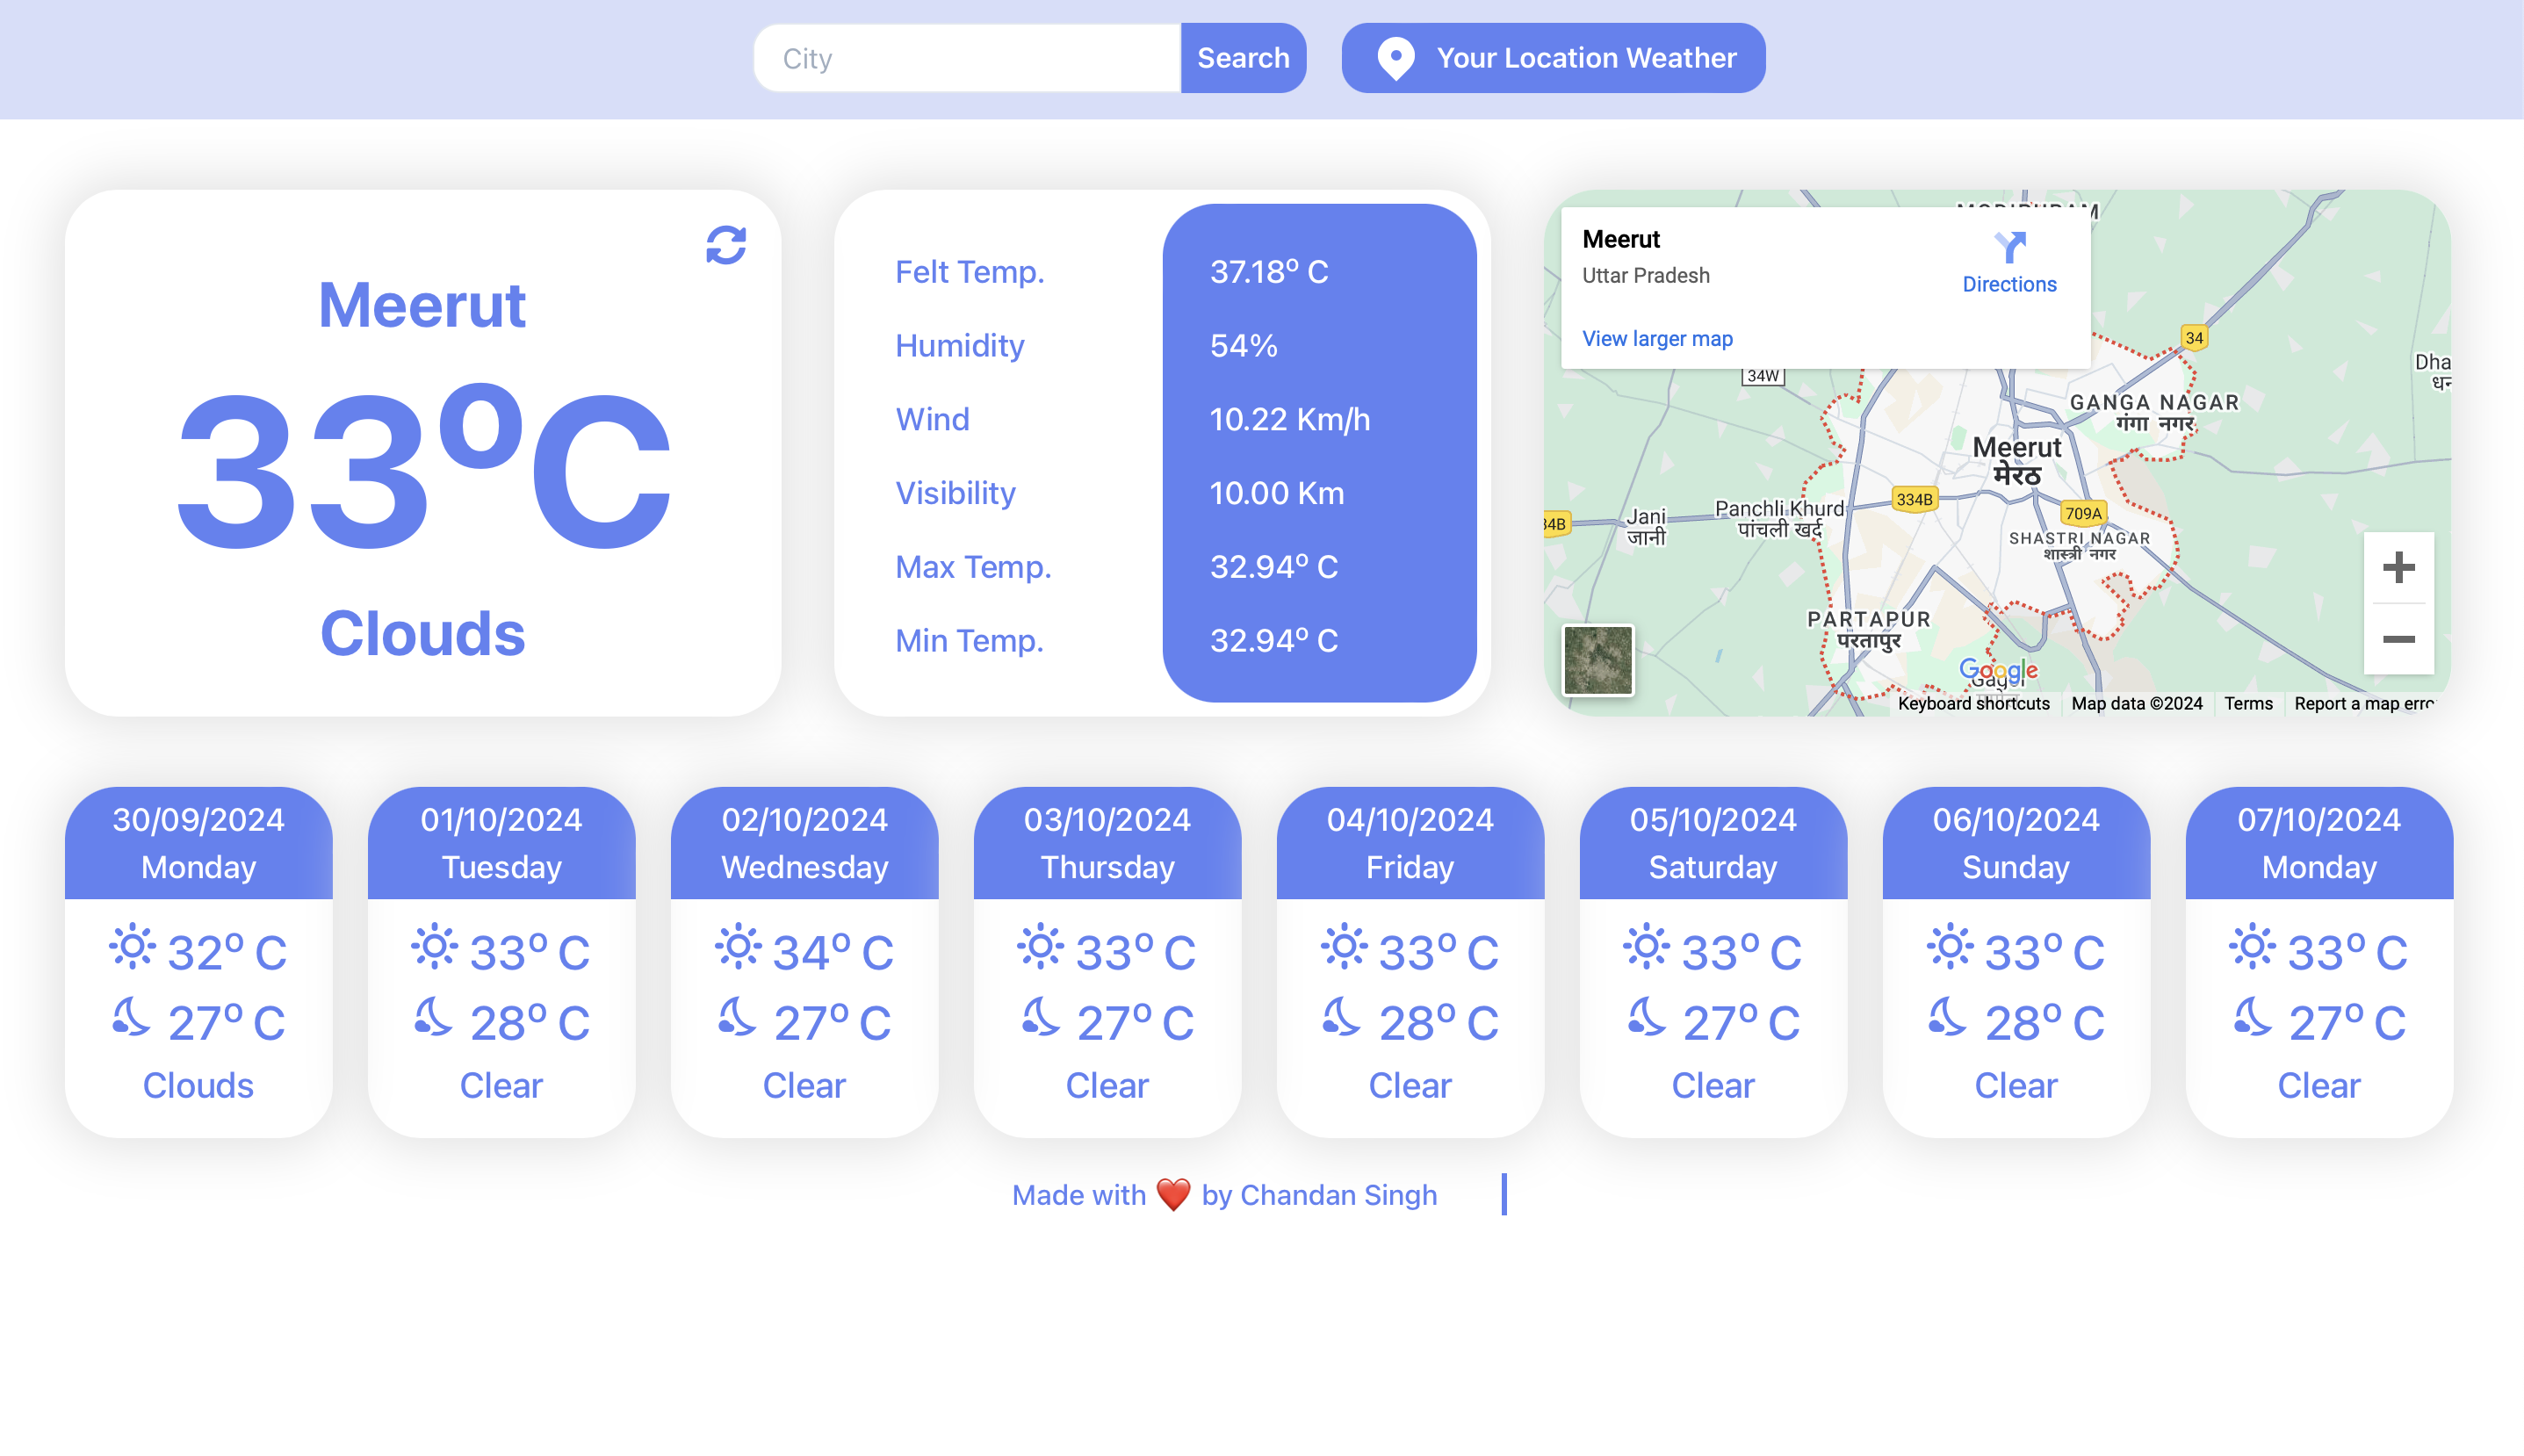
Task: Click Clouds label on 30/09/2024 card
Action: (198, 1086)
